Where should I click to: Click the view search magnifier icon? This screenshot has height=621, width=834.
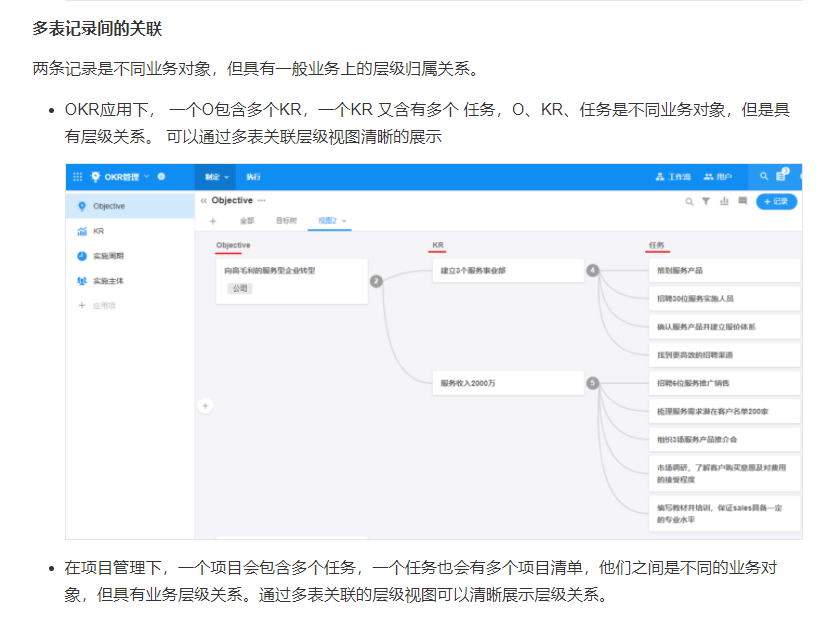pos(689,201)
